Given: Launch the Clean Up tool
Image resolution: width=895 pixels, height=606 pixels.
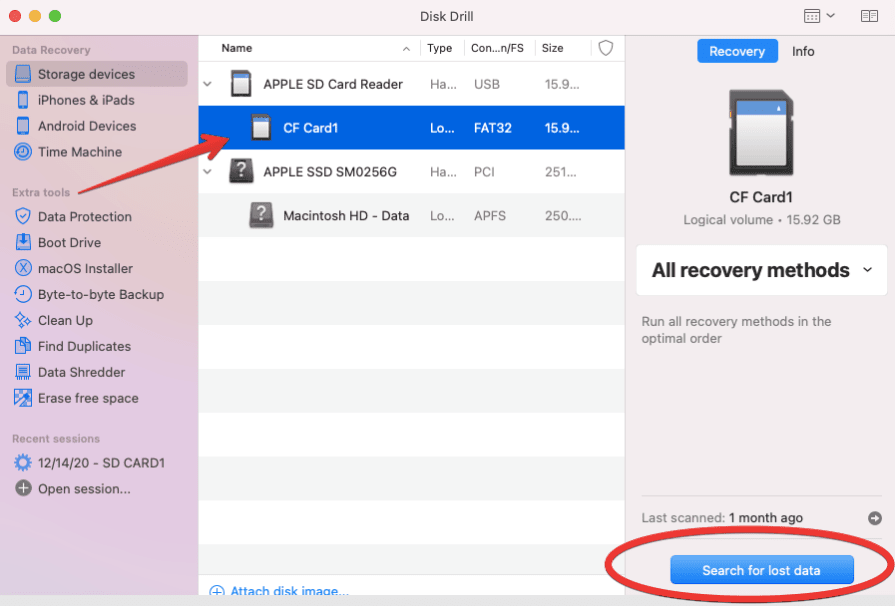Looking at the screenshot, I should pos(65,320).
